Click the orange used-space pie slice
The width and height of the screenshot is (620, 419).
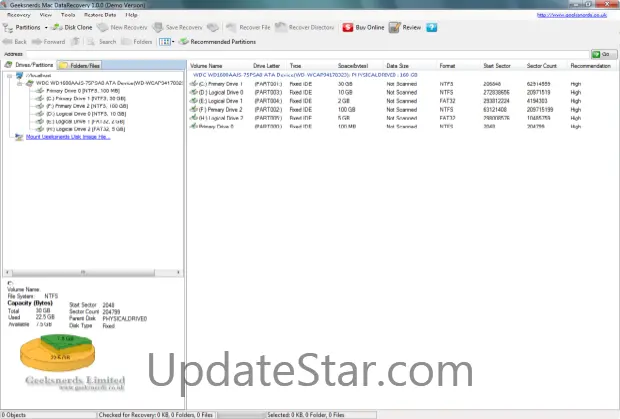coord(57,359)
